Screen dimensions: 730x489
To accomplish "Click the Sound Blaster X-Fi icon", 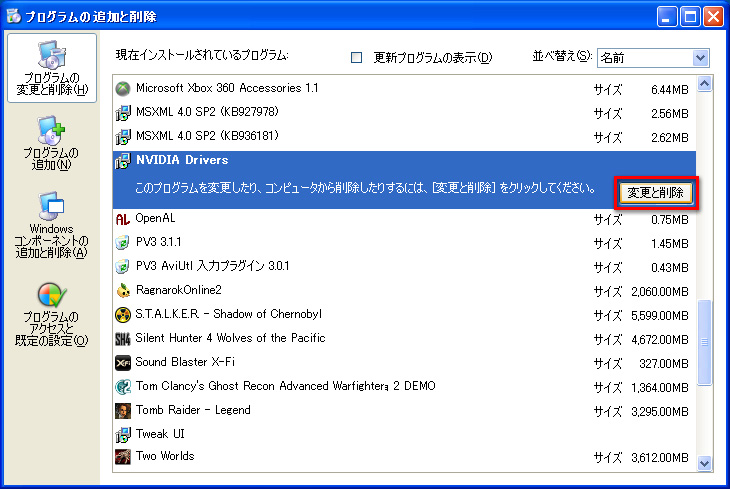I will (123, 363).
